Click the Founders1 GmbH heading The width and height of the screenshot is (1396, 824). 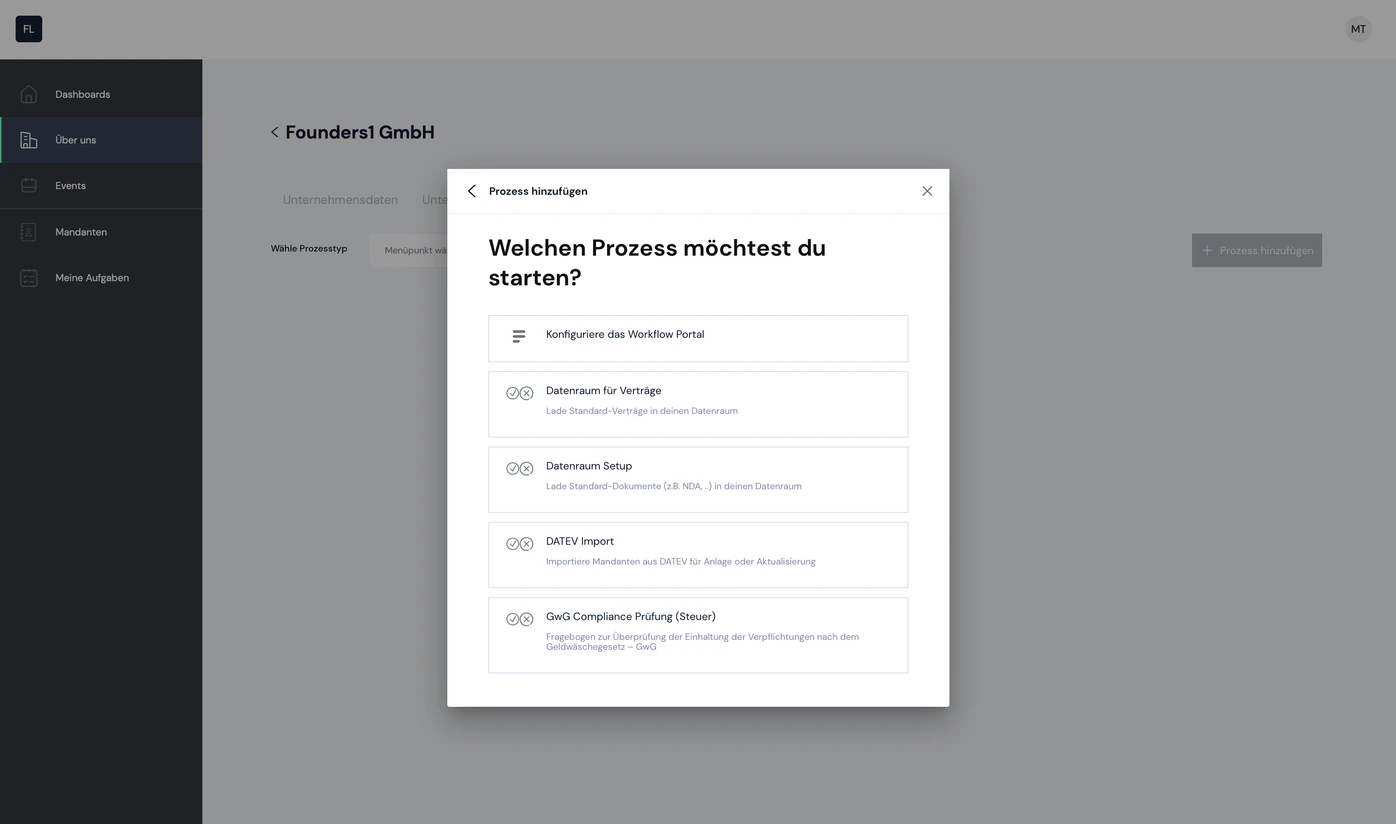(x=360, y=132)
